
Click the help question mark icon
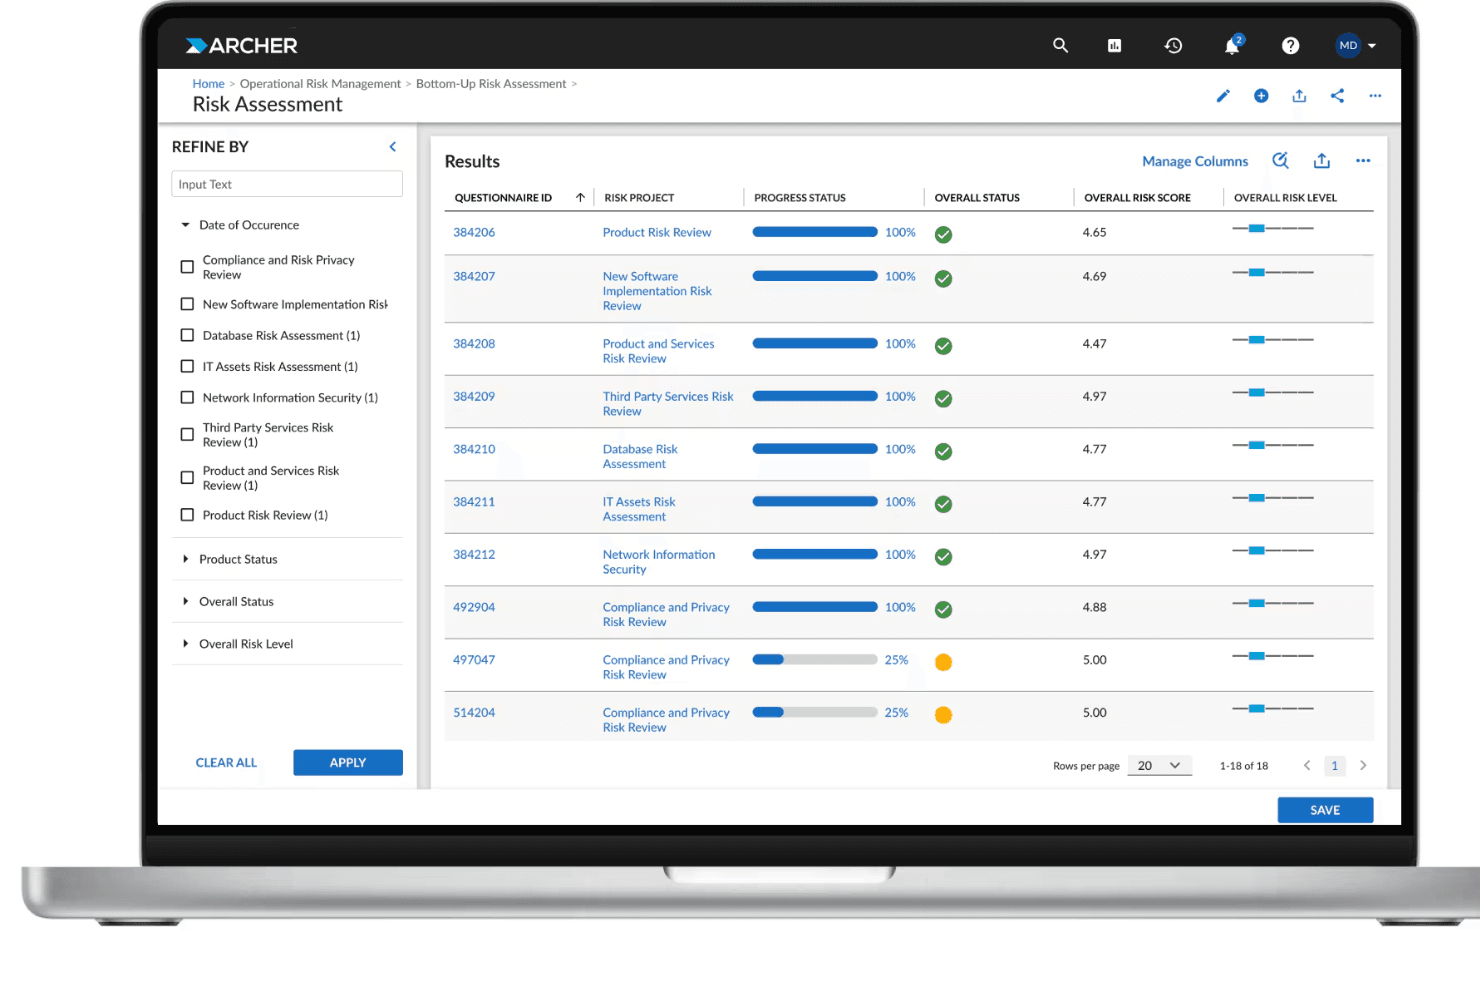pyautogui.click(x=1290, y=45)
